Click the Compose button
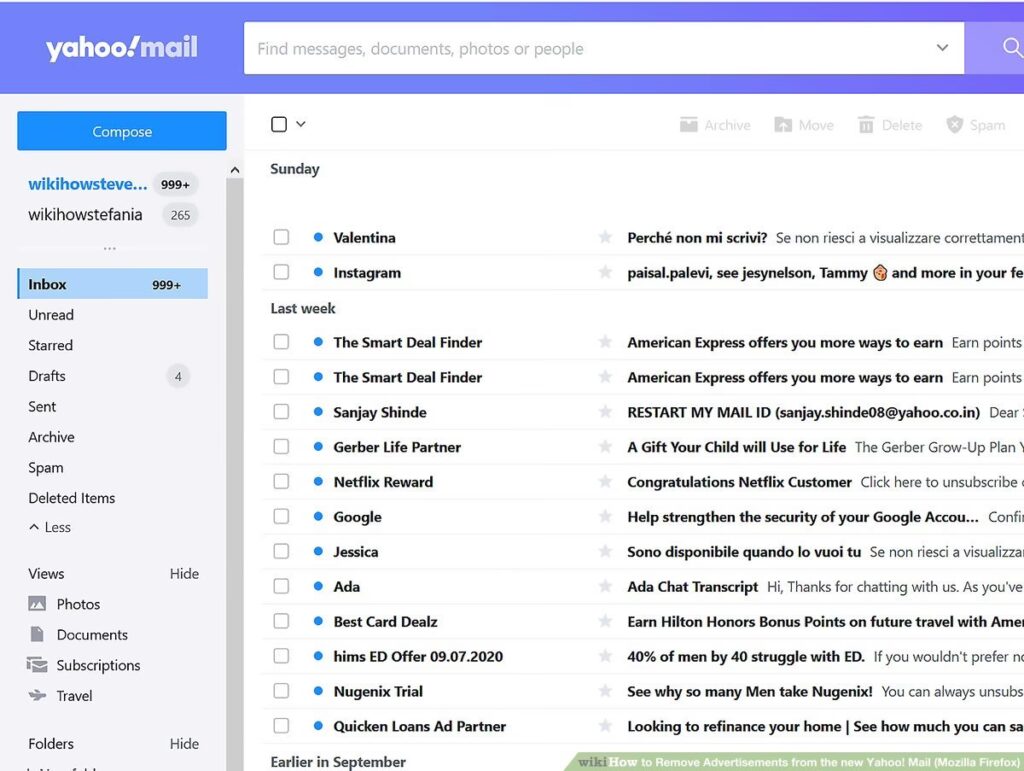 (122, 131)
